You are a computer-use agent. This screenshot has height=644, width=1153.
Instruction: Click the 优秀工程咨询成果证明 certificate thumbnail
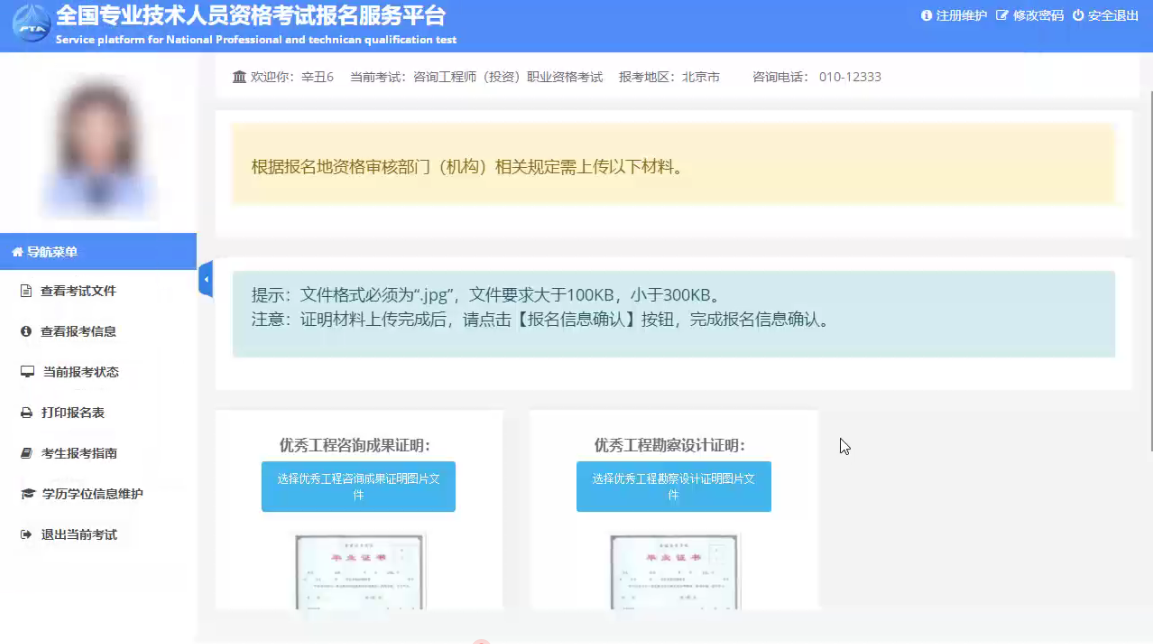(359, 570)
